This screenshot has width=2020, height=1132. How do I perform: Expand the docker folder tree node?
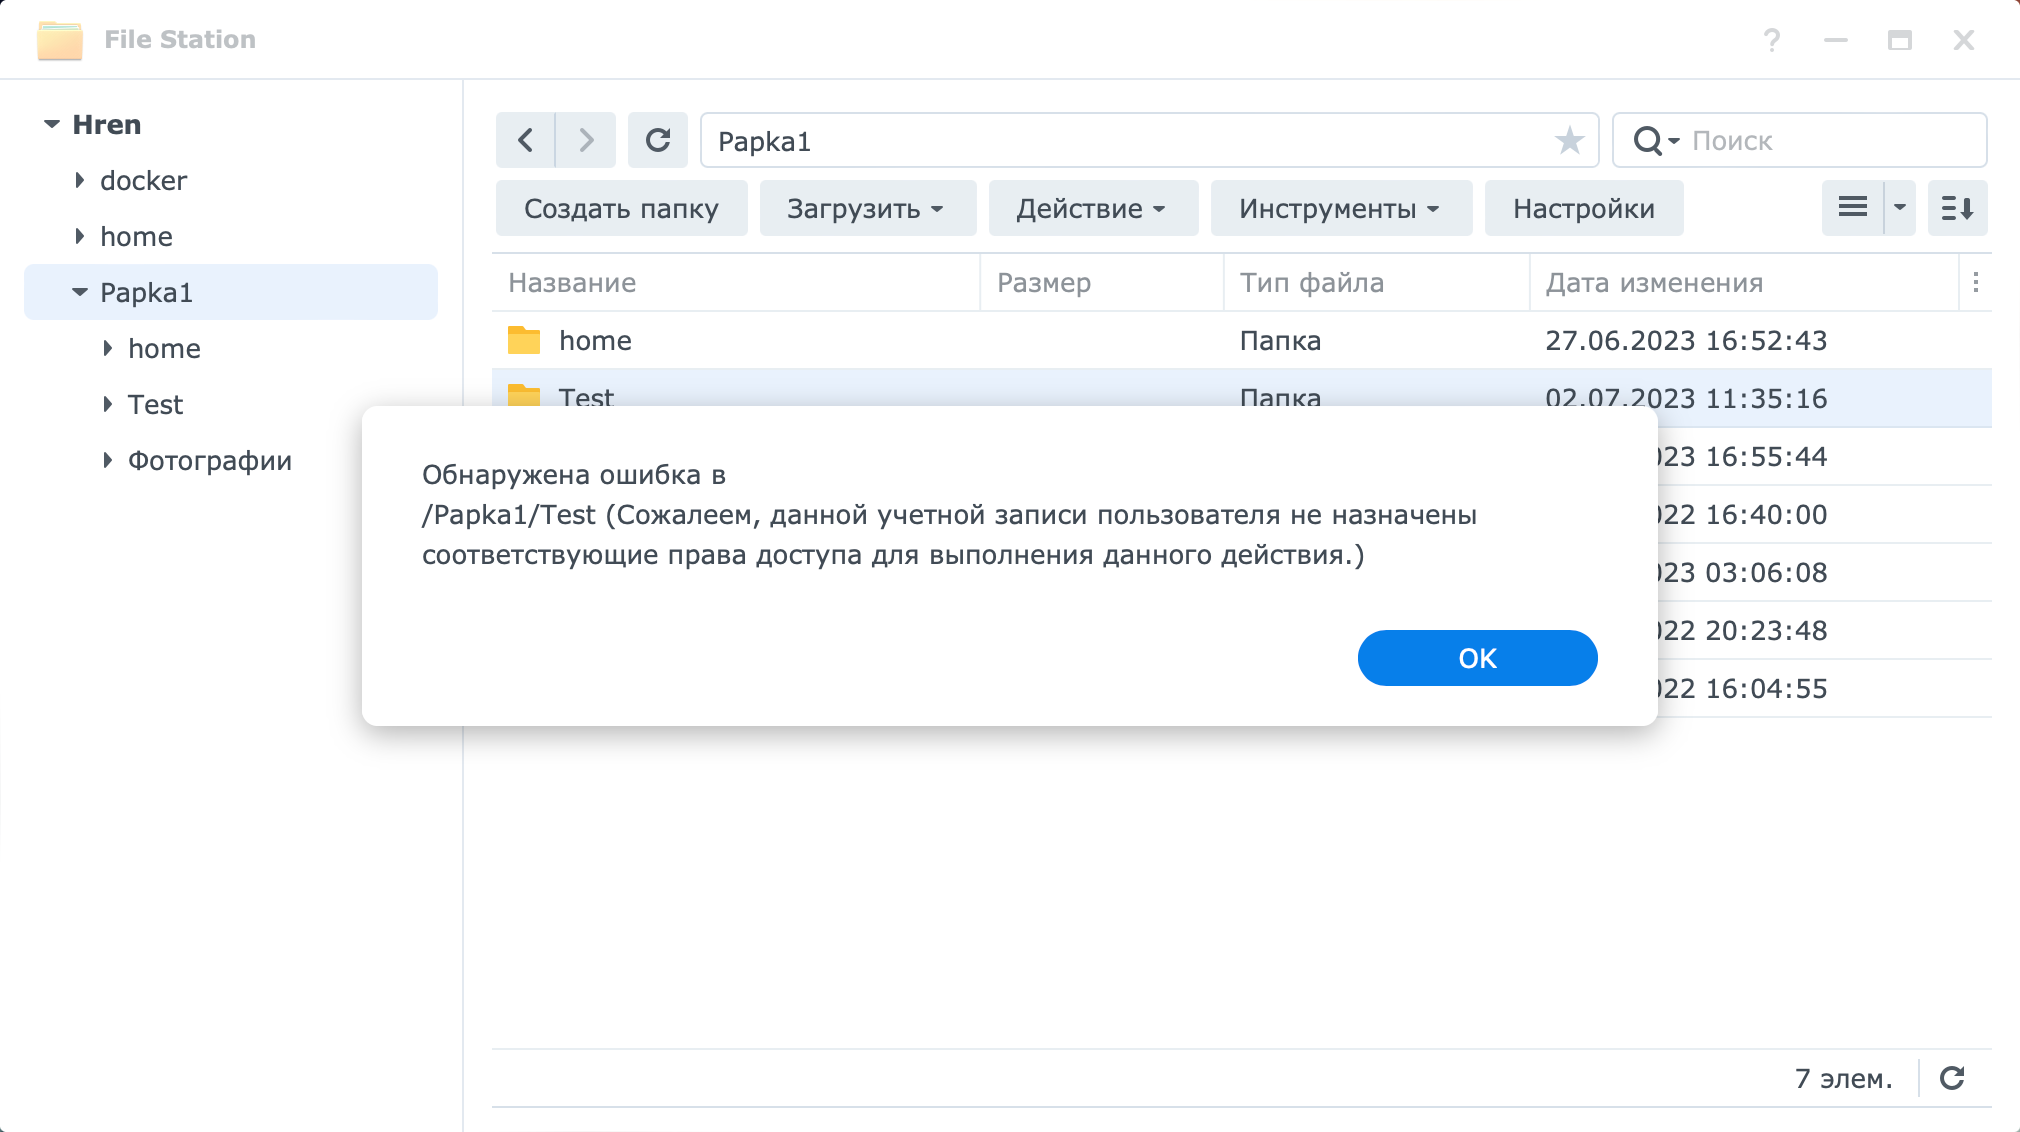pos(80,181)
